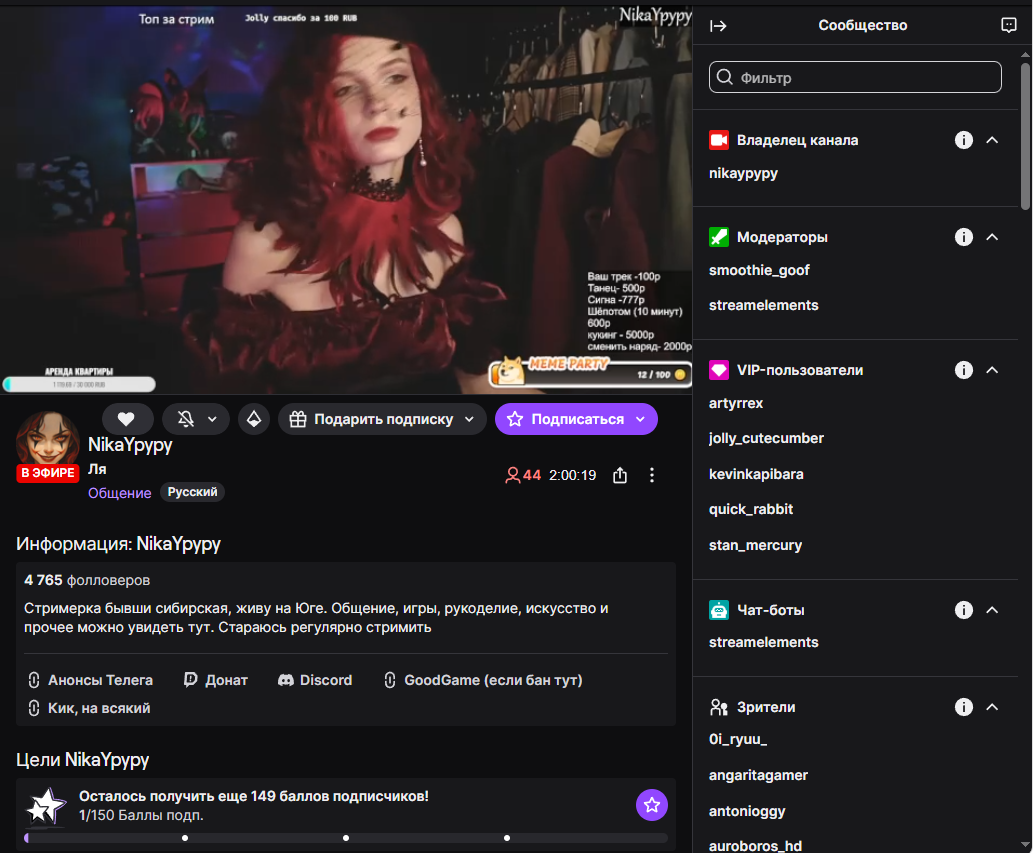Click the goal star trophy image
1036x853 pixels.
point(46,806)
